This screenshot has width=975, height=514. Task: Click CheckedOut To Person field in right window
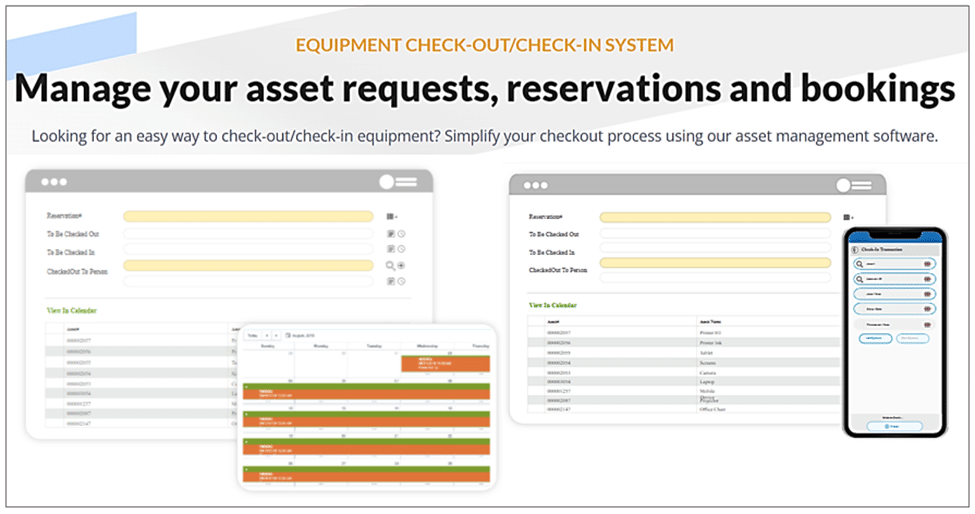pyautogui.click(x=714, y=262)
